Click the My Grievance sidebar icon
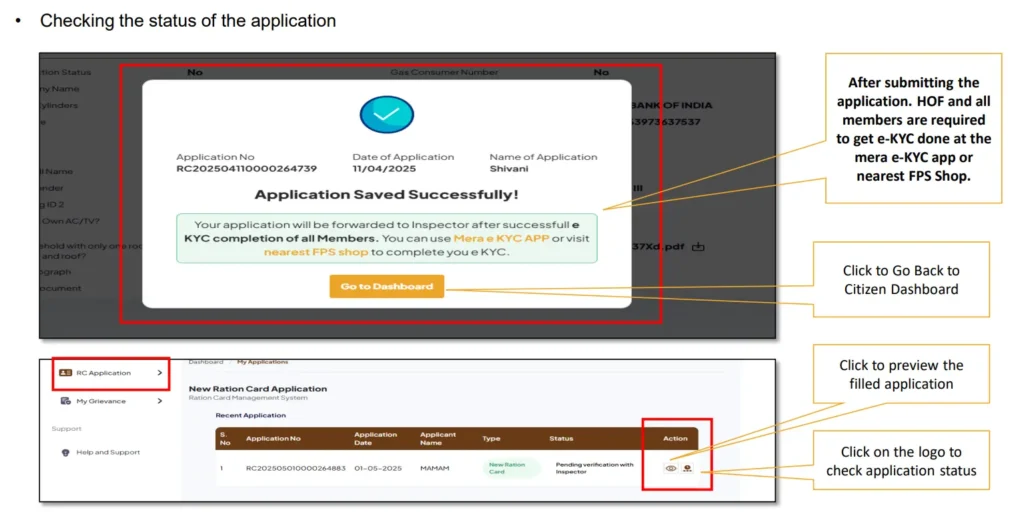The width and height of the screenshot is (1024, 514). (65, 401)
